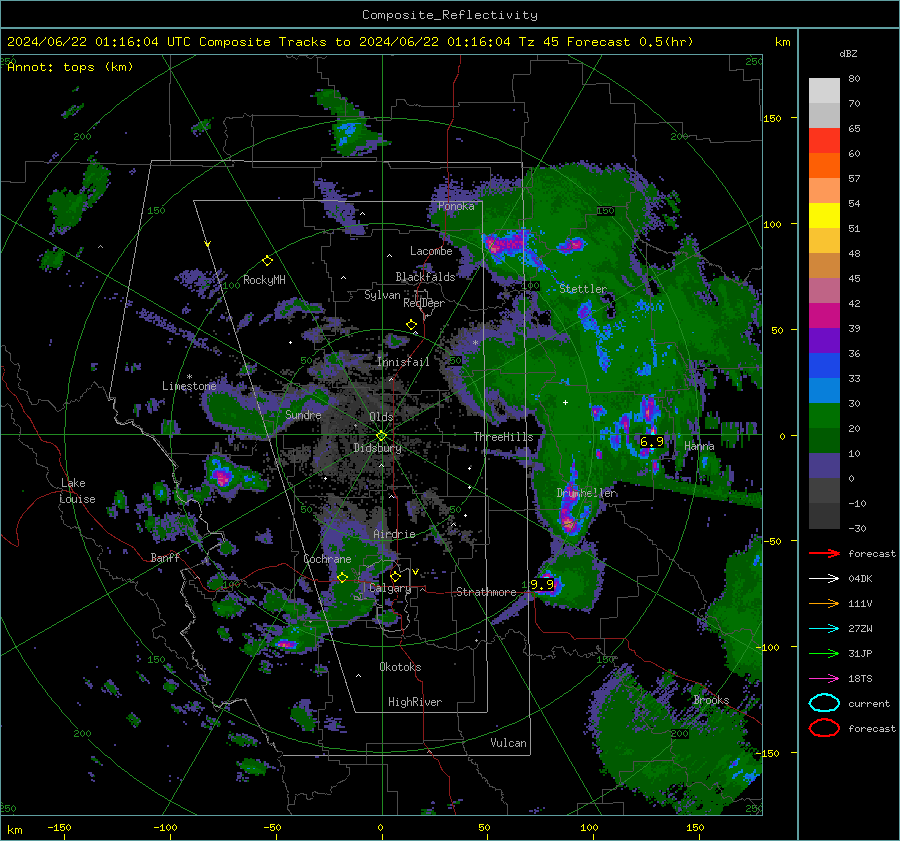900x841 pixels.
Task: Click the Stettler city label
Action: [583, 289]
